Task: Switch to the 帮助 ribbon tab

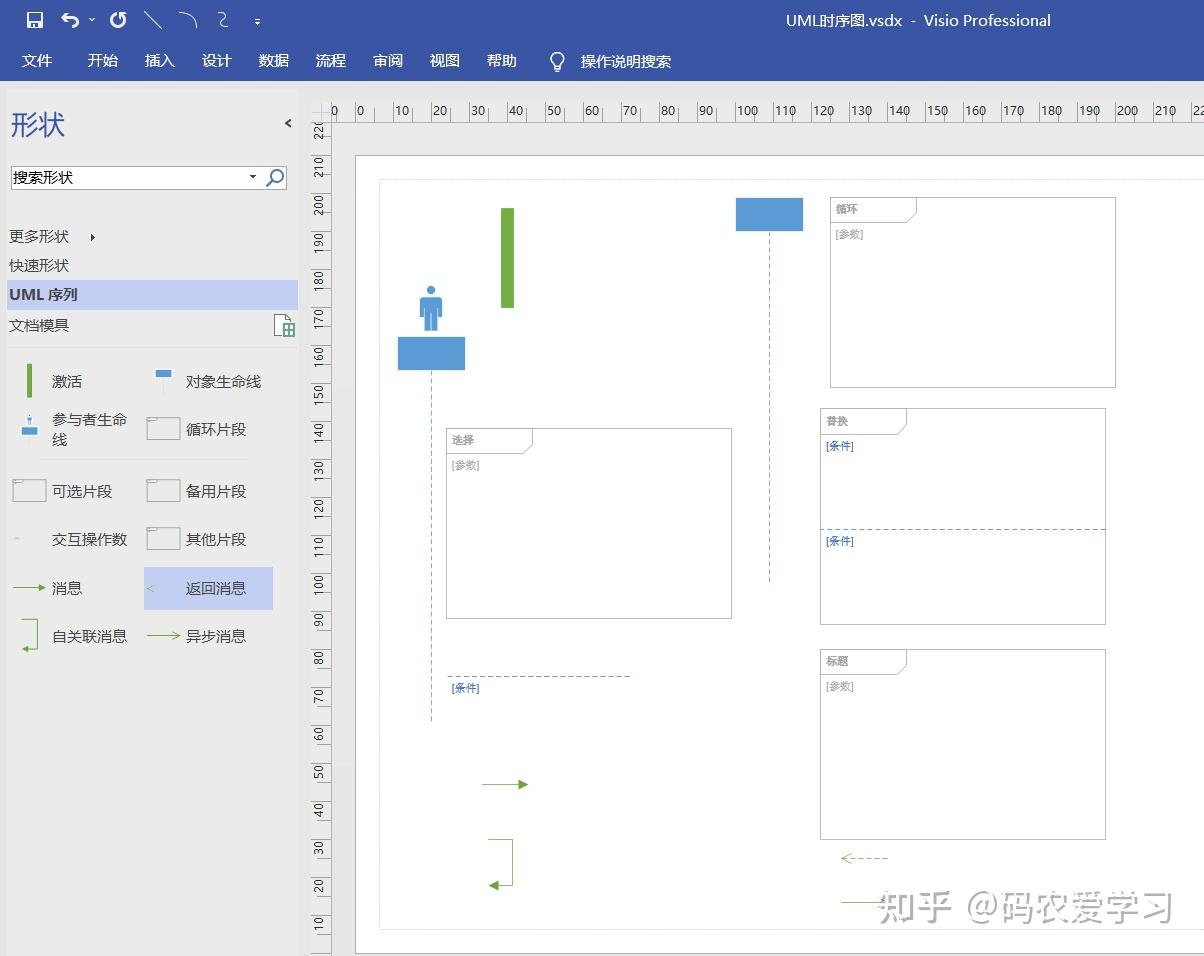Action: [x=501, y=61]
